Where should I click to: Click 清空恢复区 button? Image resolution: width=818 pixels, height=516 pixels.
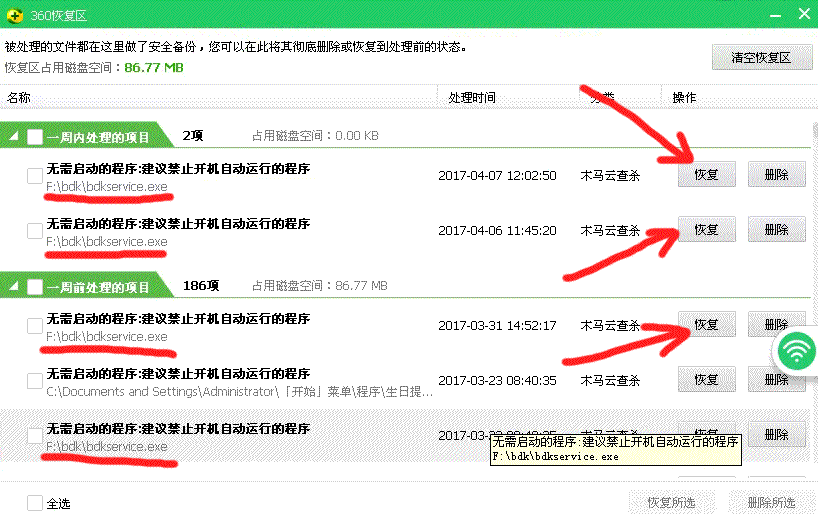pyautogui.click(x=761, y=57)
